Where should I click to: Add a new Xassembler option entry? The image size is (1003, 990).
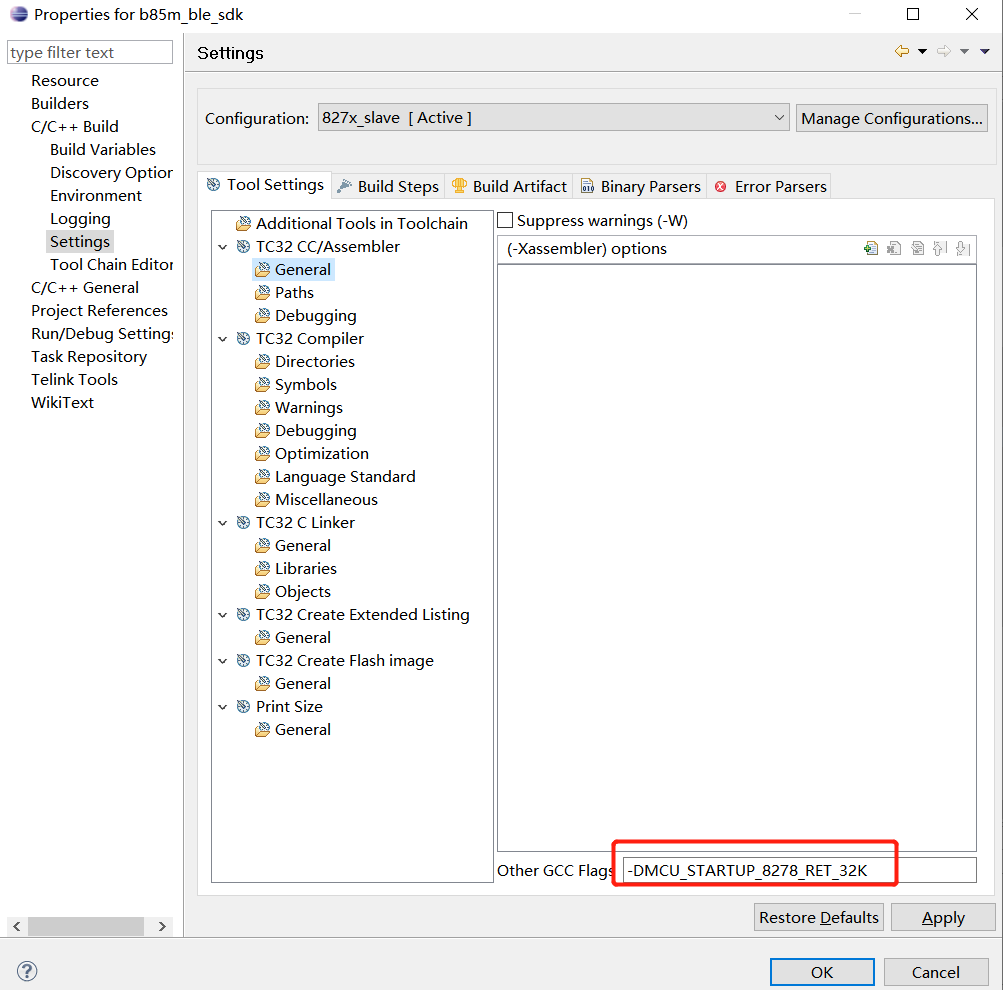click(x=870, y=248)
